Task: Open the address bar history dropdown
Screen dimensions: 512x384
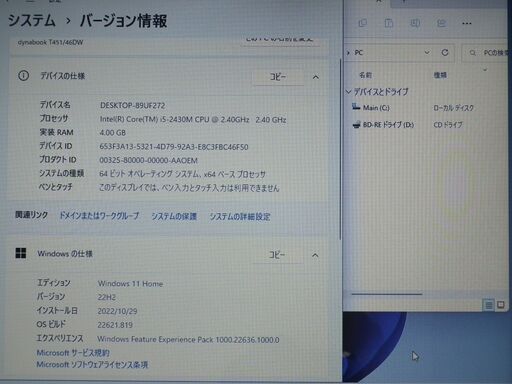Action: pos(427,53)
